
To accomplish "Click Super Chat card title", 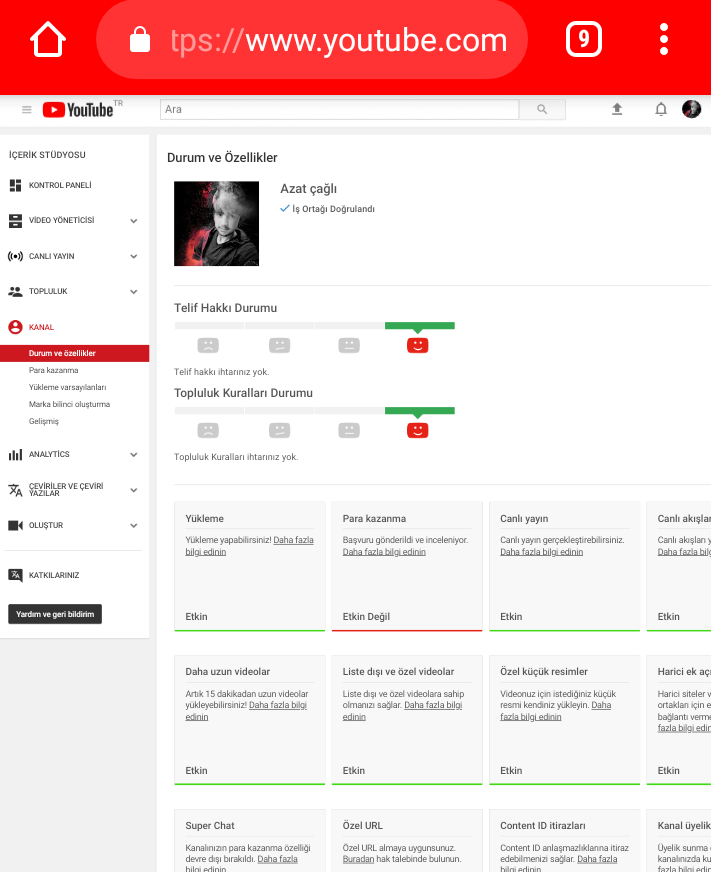I will 210,825.
